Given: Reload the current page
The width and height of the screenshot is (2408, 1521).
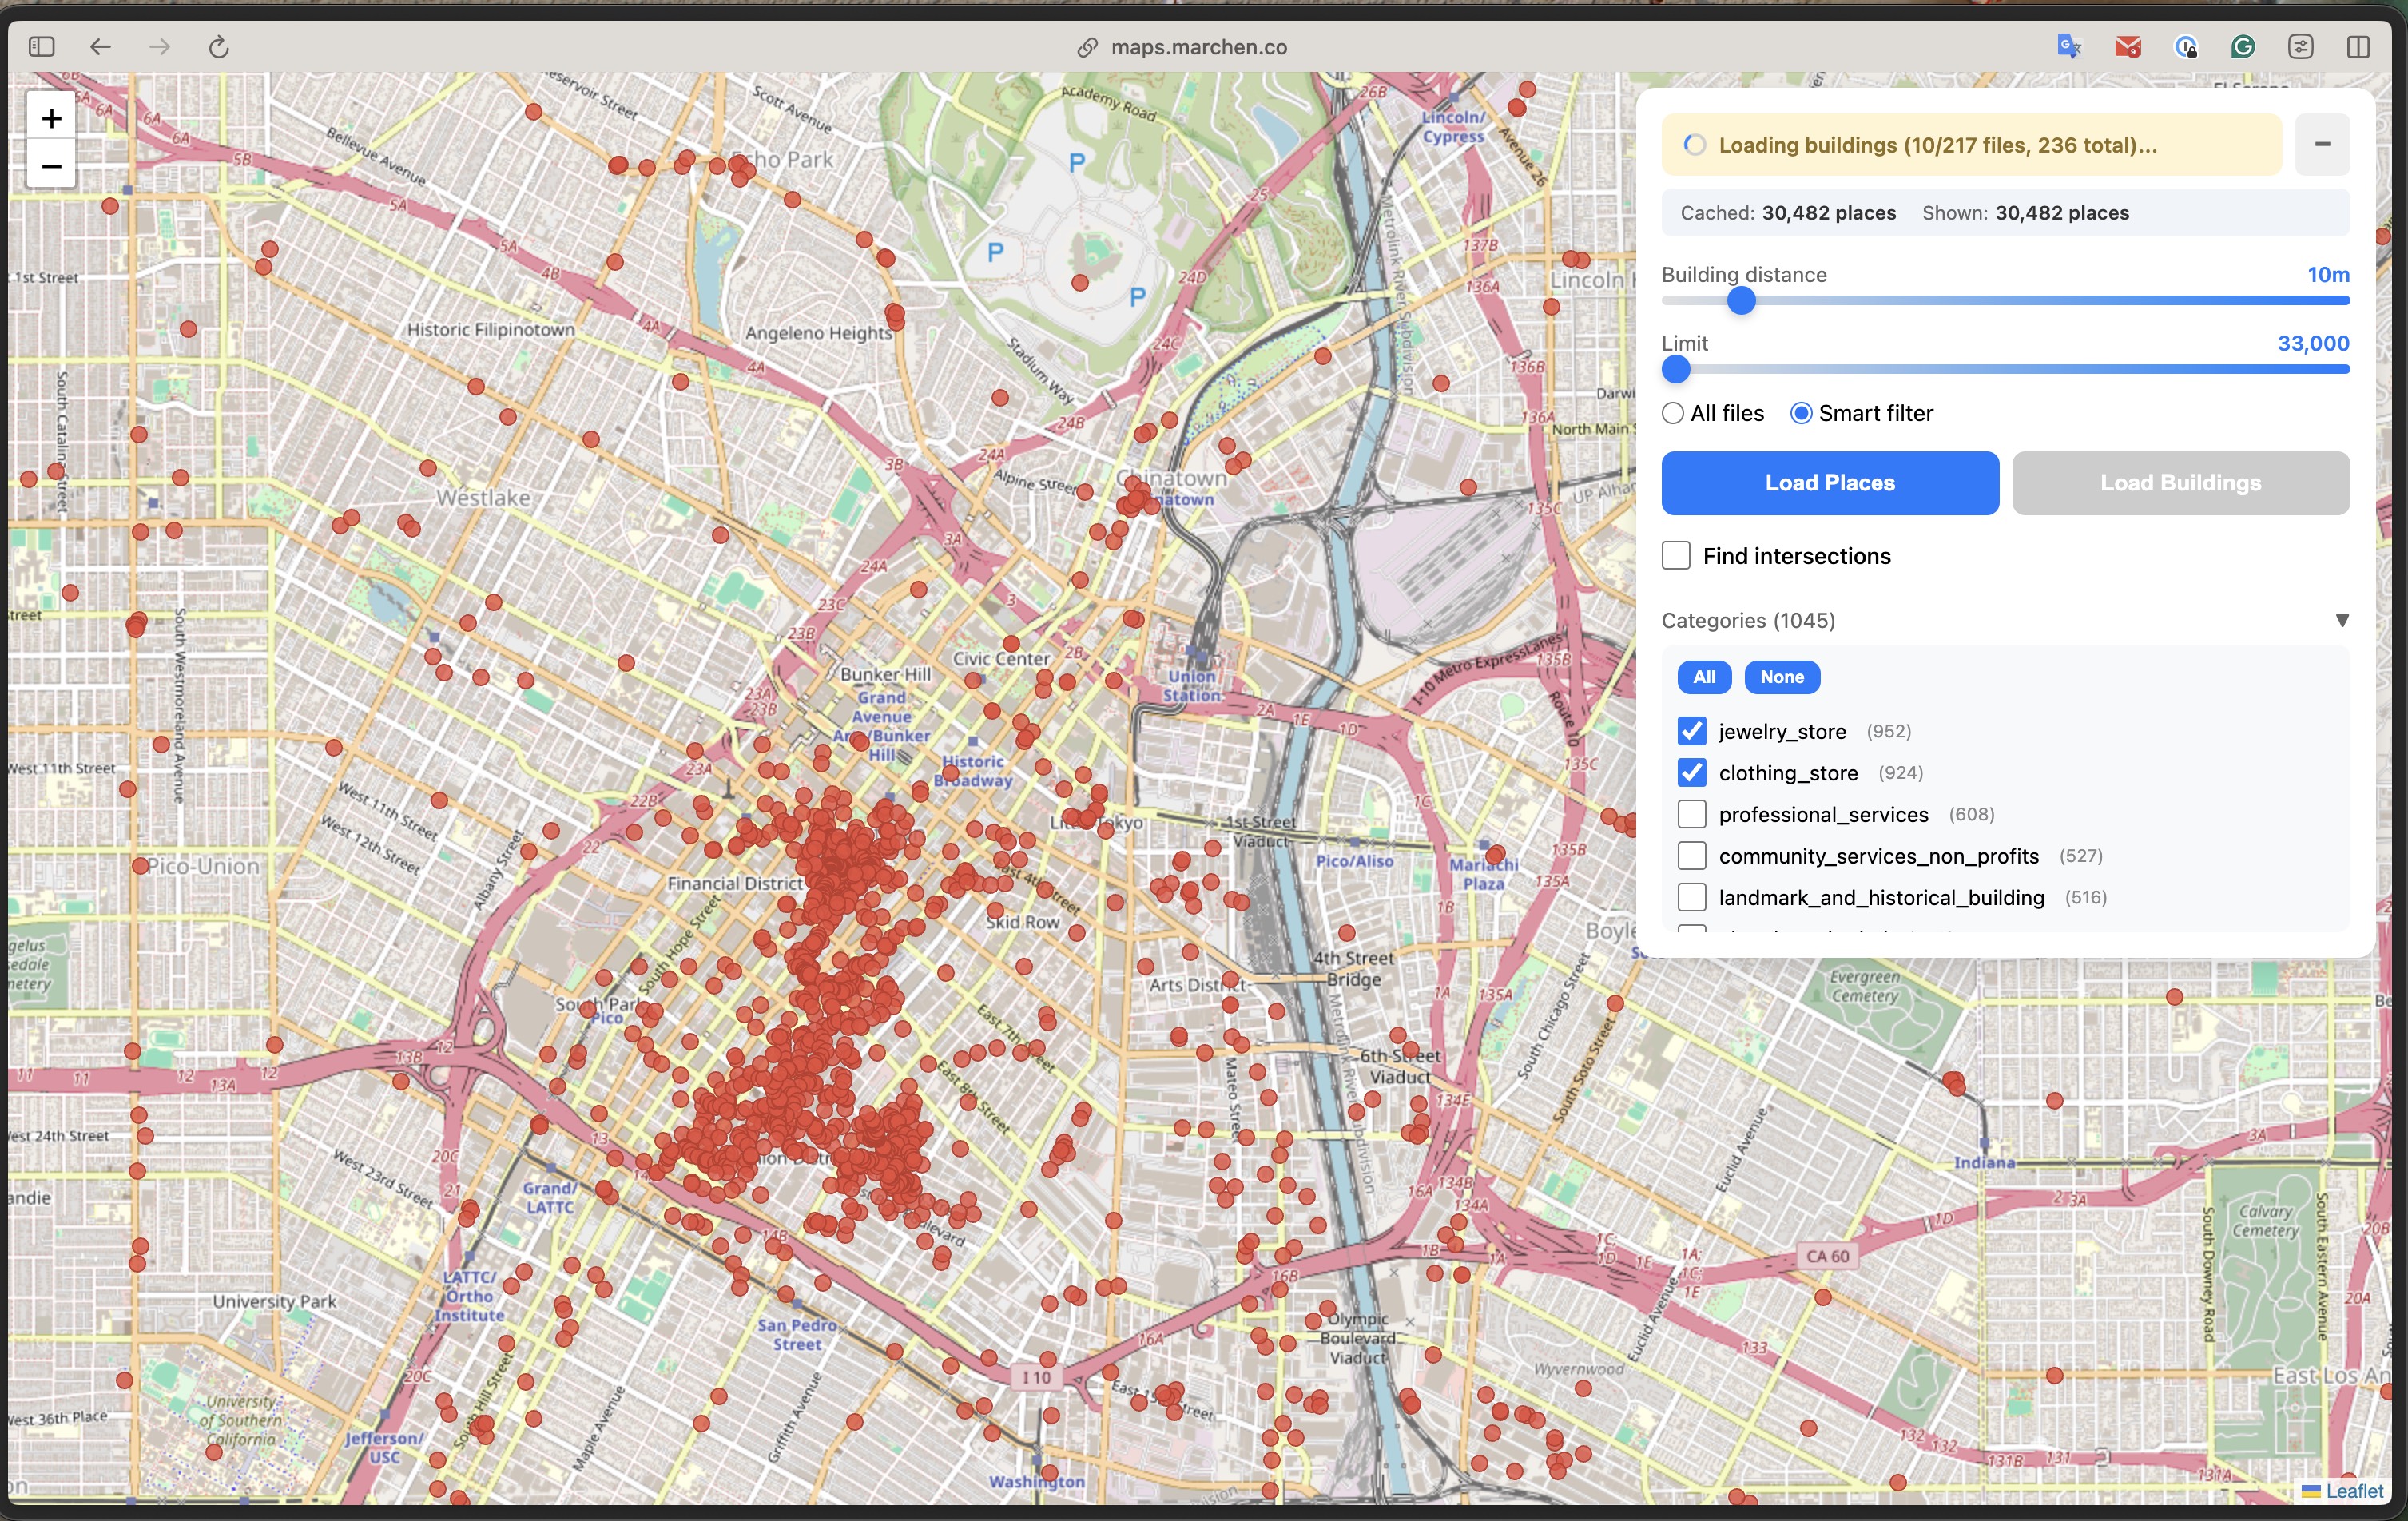Looking at the screenshot, I should [219, 46].
